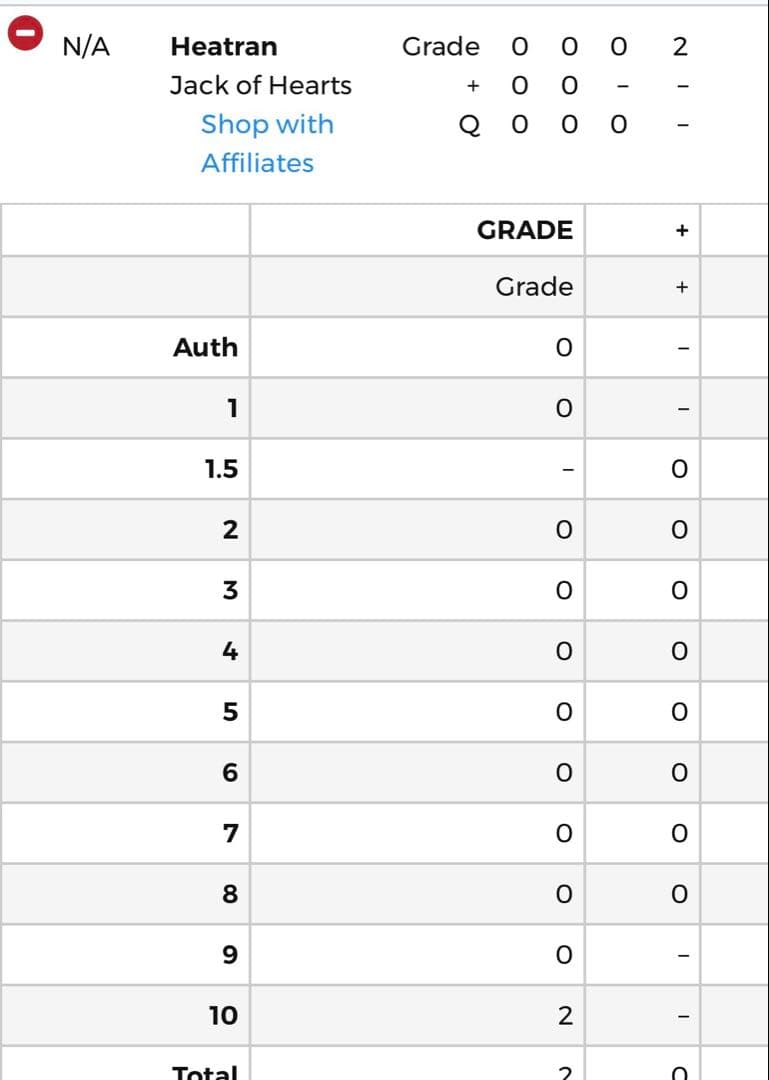Click Jack of Hearts set name

(260, 85)
